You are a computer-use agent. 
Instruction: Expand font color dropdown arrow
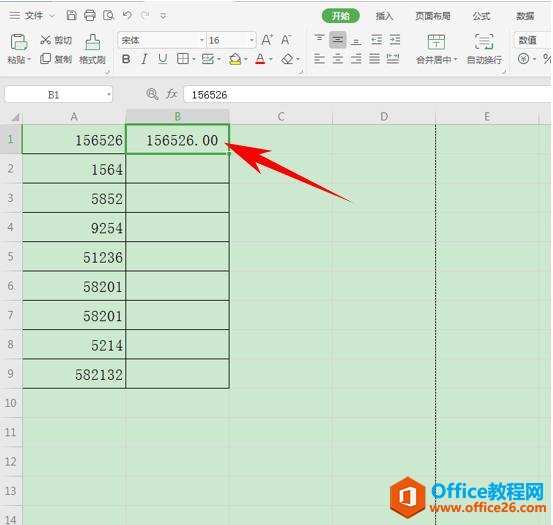click(x=271, y=59)
